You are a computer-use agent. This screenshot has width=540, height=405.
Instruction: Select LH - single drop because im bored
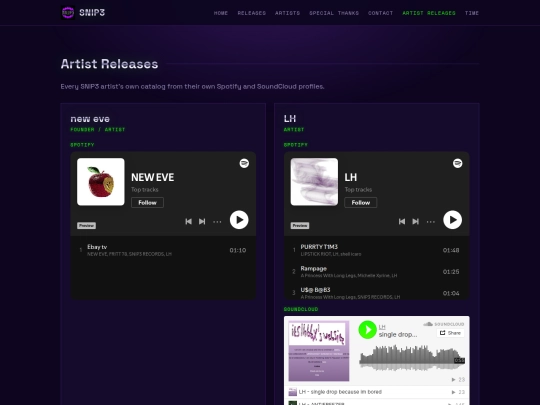[x=376, y=392]
